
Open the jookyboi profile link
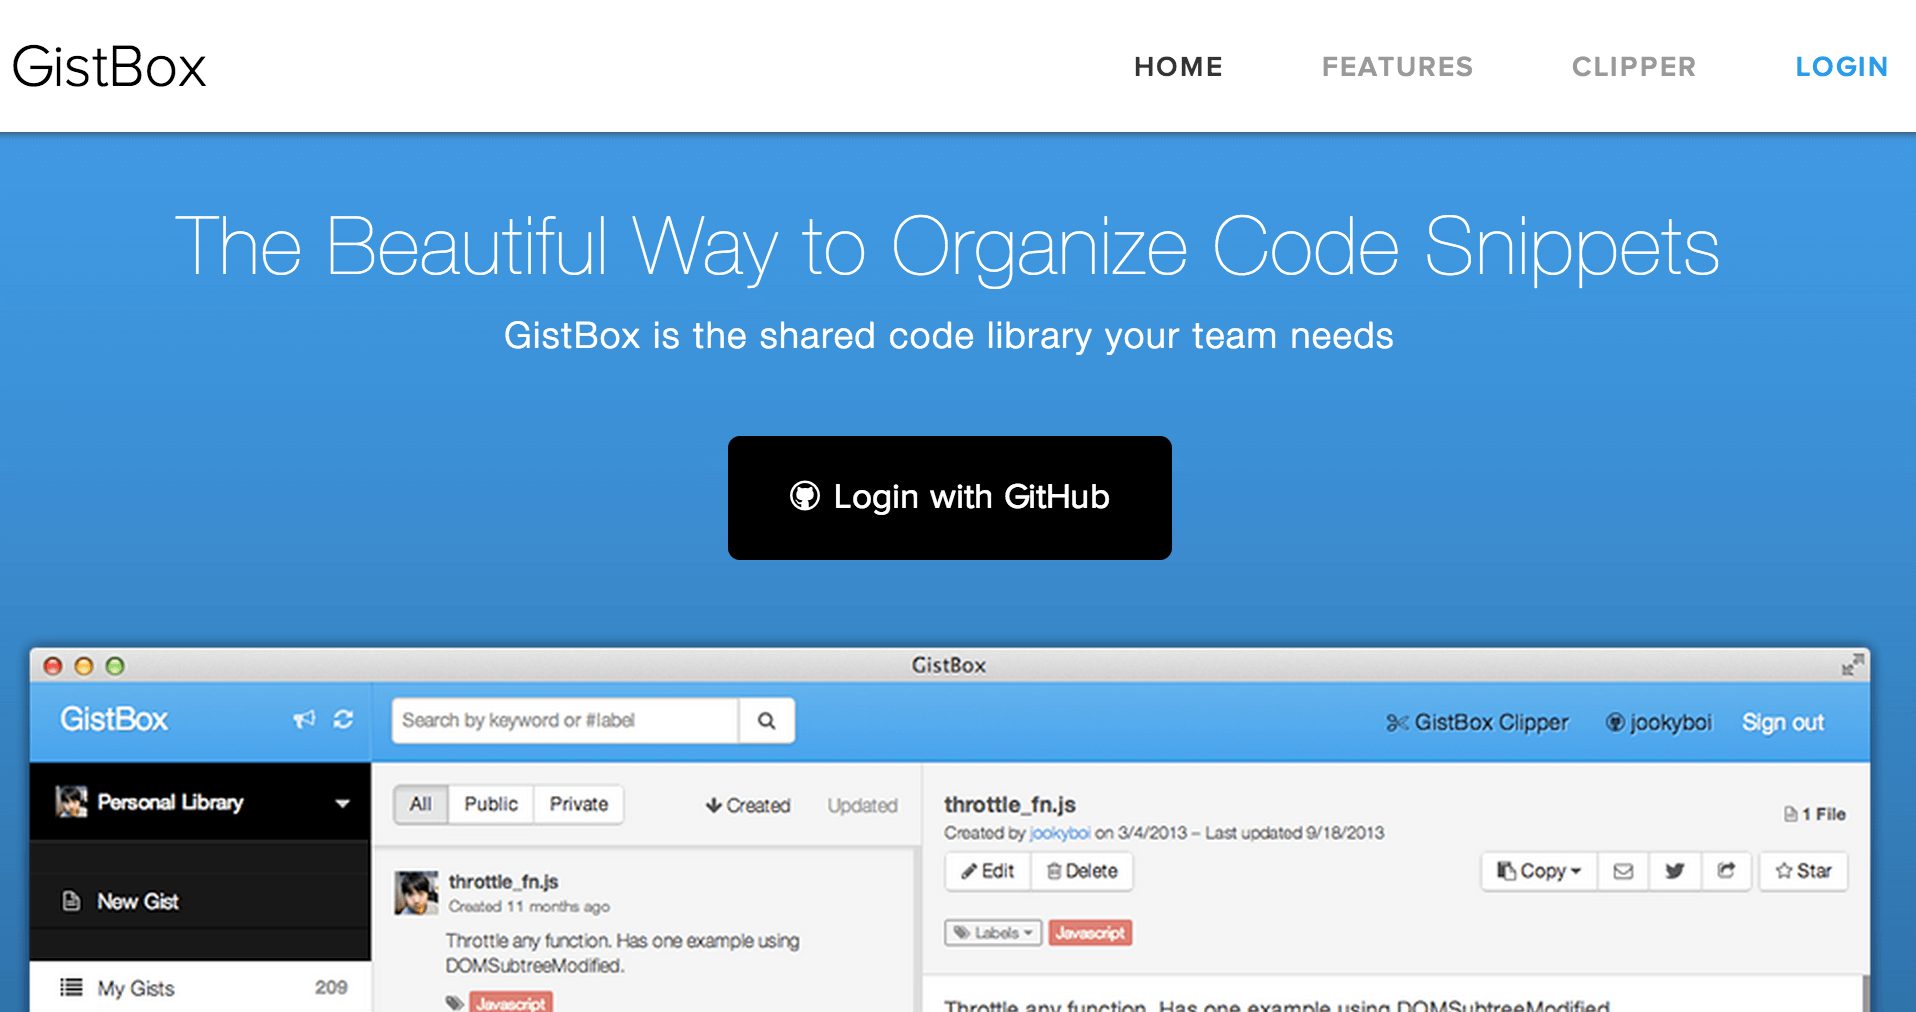(x=1659, y=722)
